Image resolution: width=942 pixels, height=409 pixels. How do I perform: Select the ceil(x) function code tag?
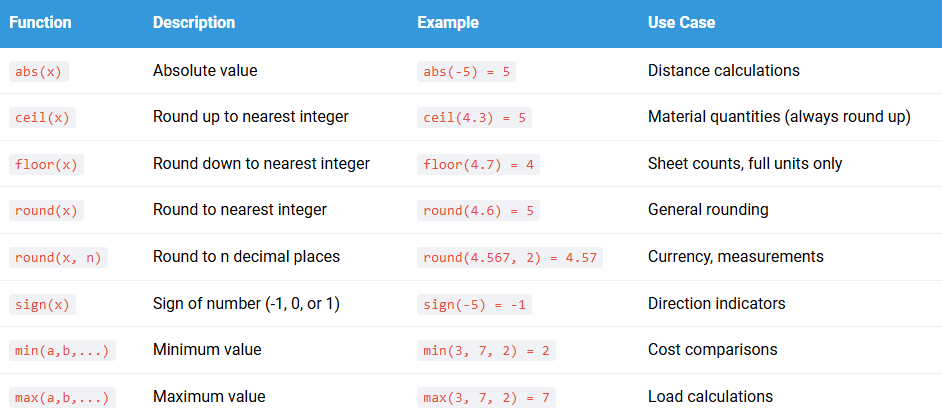[x=43, y=118]
